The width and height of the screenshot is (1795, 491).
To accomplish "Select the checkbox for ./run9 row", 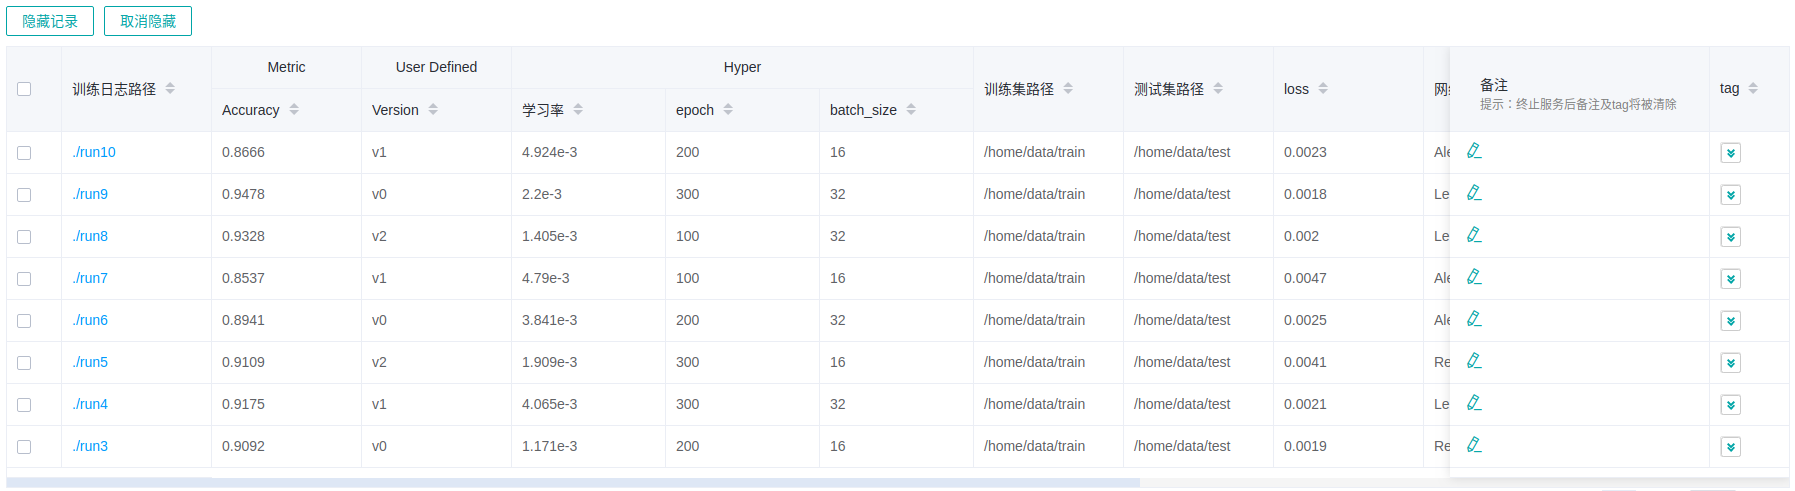I will [x=24, y=195].
